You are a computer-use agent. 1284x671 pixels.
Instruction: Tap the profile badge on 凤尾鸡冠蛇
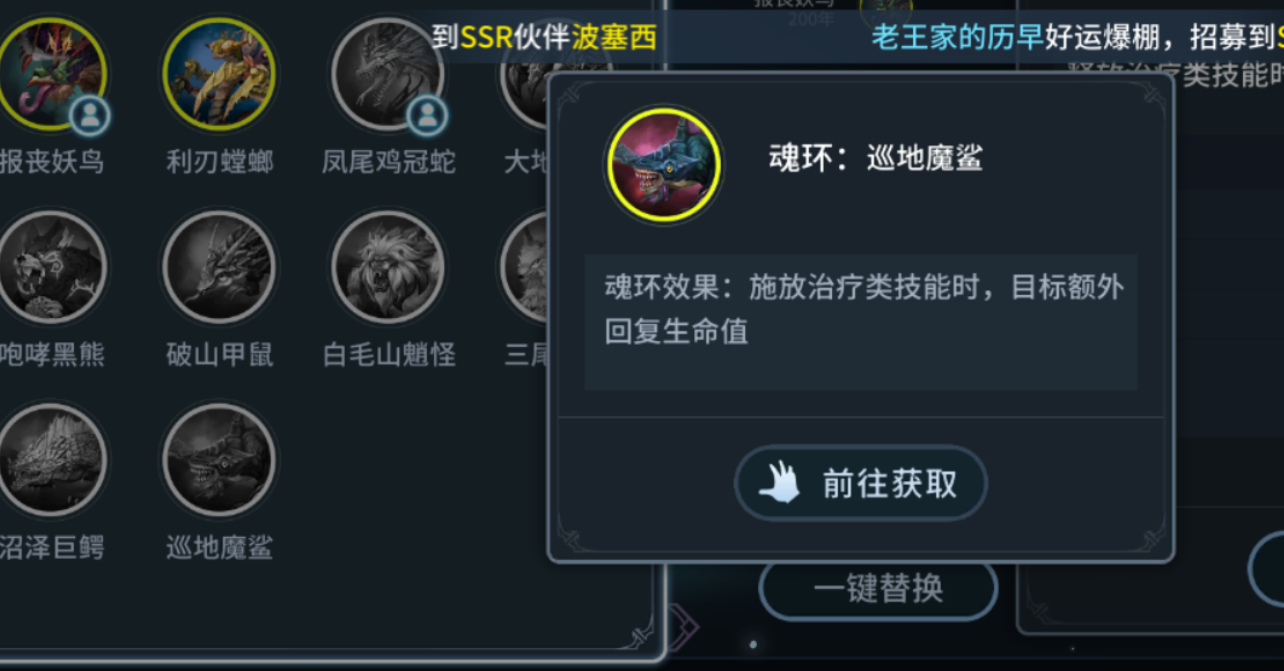tap(427, 116)
